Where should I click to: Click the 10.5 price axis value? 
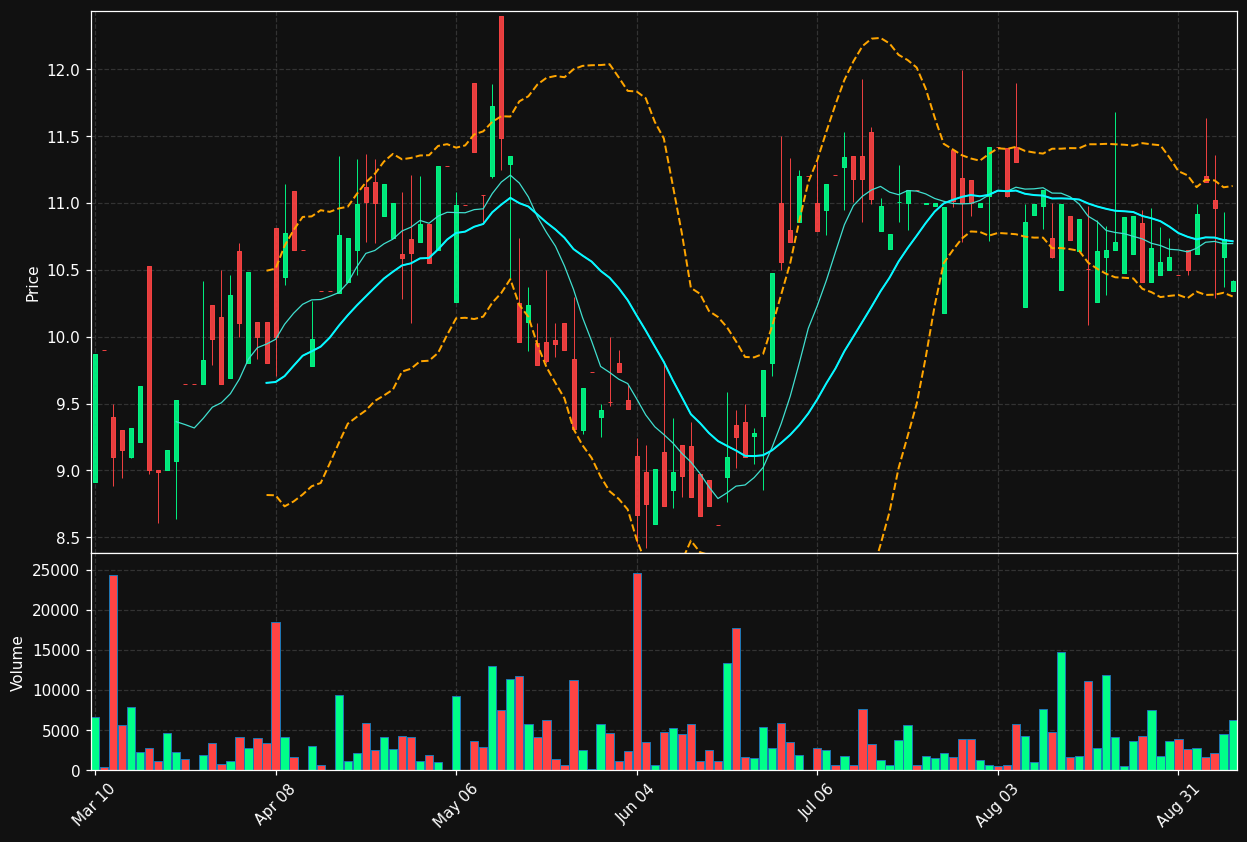click(x=66, y=271)
